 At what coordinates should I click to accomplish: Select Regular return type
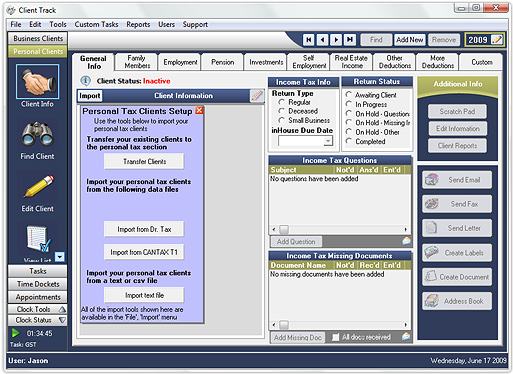pyautogui.click(x=281, y=102)
